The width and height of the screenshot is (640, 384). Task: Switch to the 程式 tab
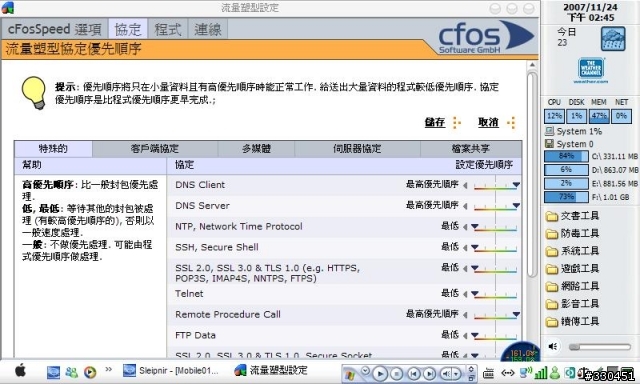click(x=168, y=29)
